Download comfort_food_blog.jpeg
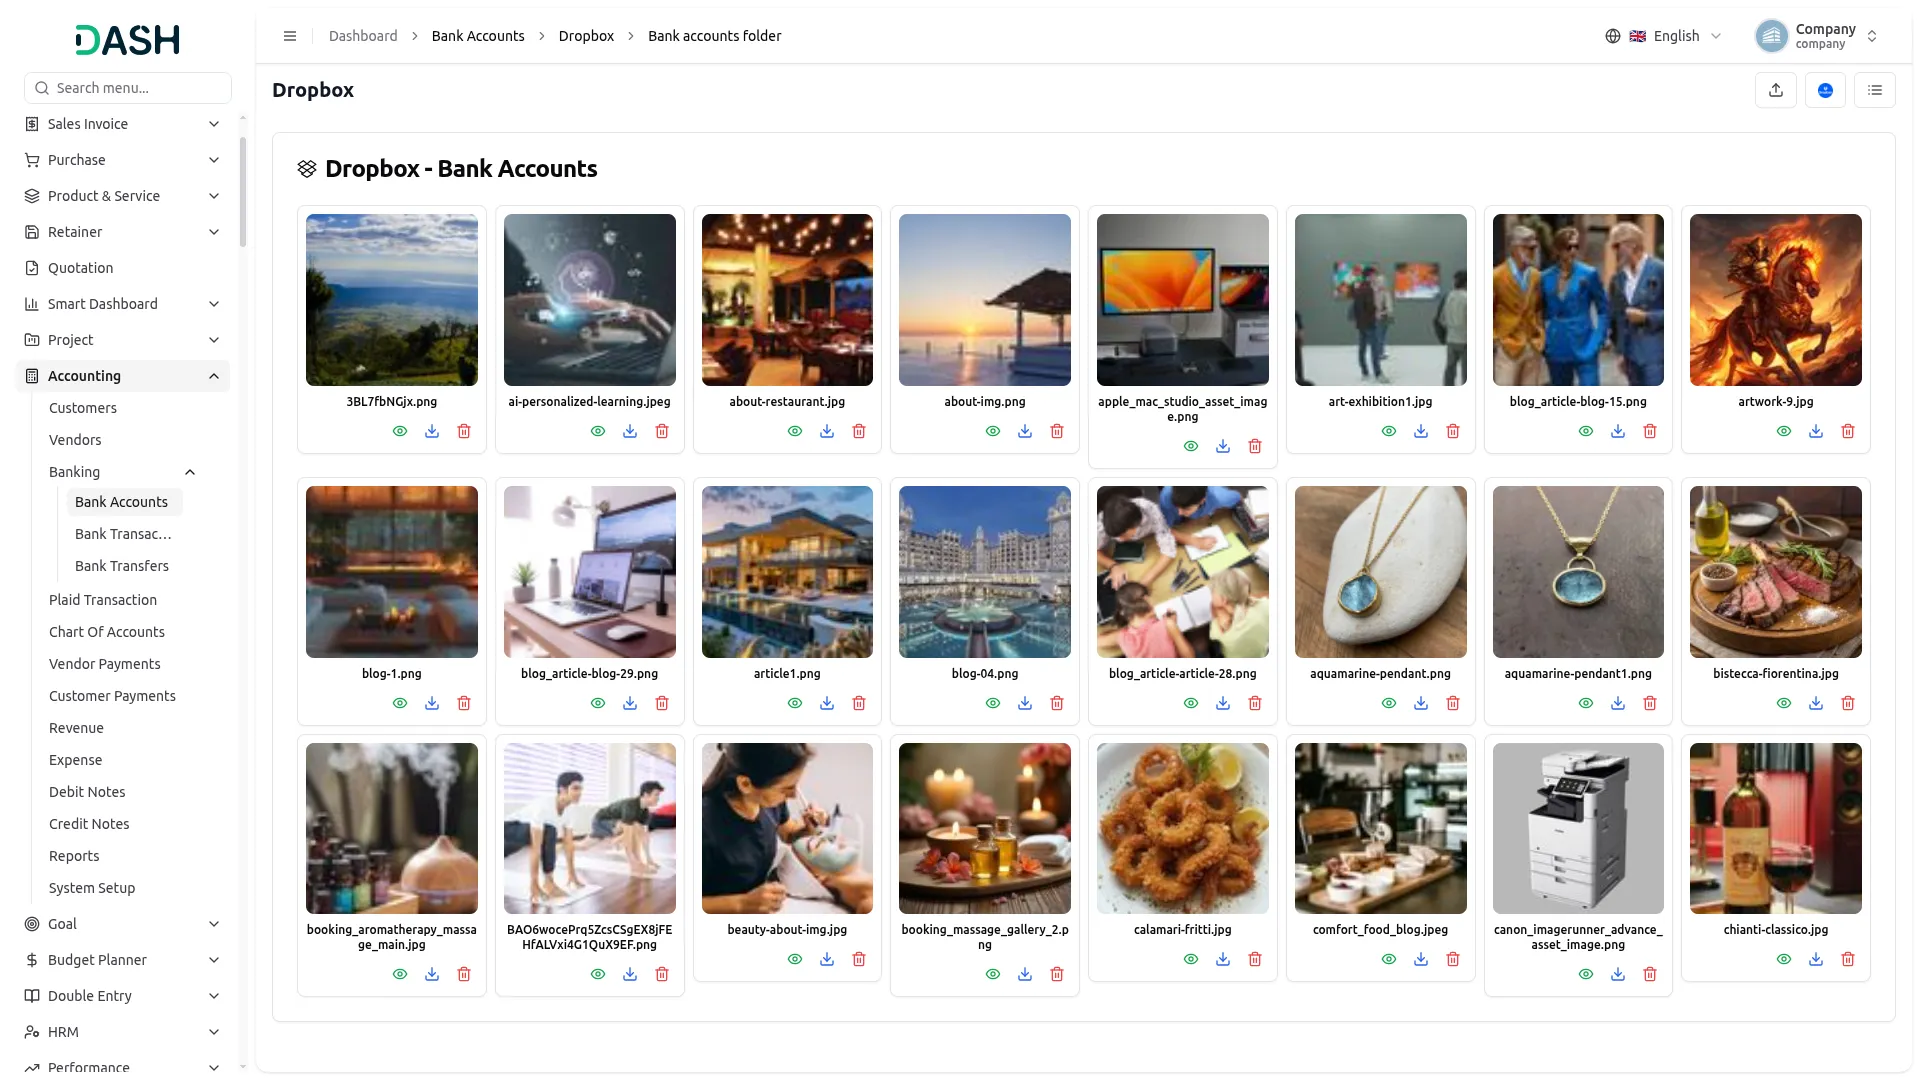The image size is (1920, 1080). (1421, 959)
